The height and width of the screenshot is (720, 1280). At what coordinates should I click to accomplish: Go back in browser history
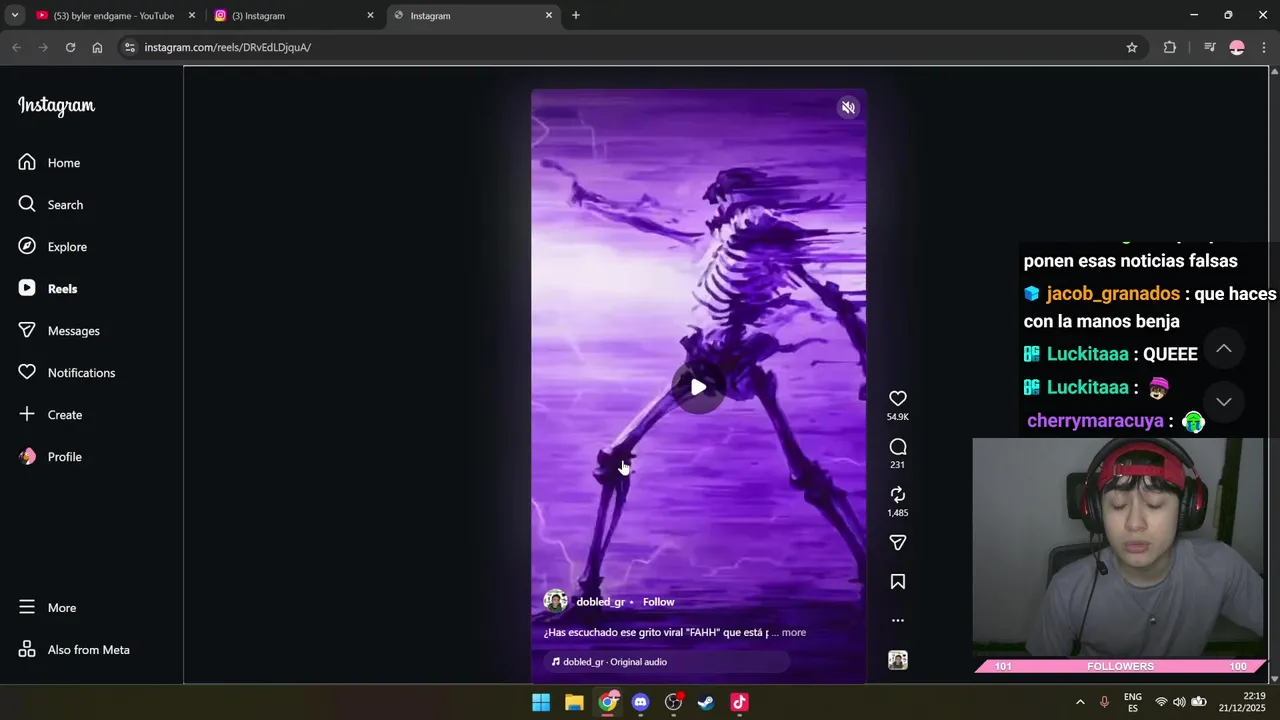[16, 47]
